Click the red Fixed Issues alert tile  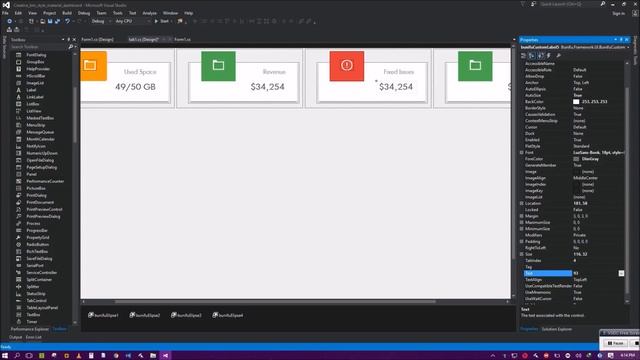[x=347, y=66]
